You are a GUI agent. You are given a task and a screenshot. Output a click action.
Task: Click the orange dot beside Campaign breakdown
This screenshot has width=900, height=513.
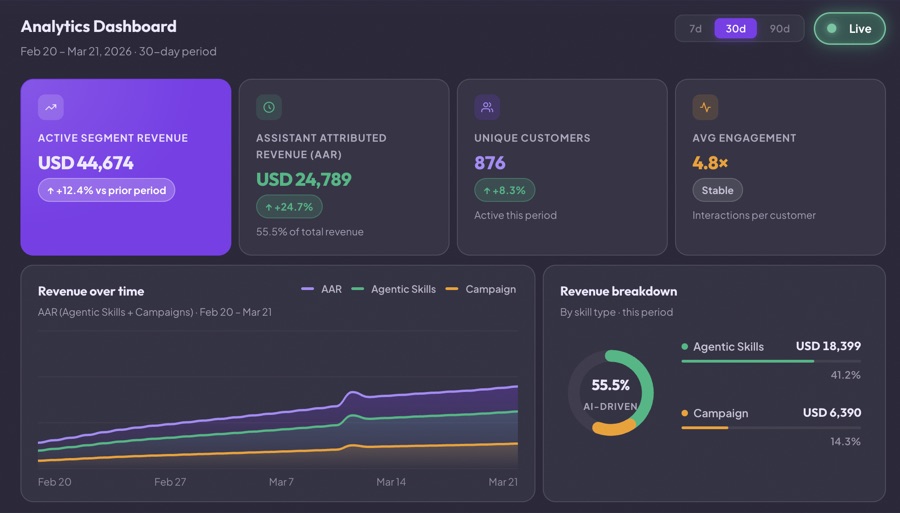(685, 413)
